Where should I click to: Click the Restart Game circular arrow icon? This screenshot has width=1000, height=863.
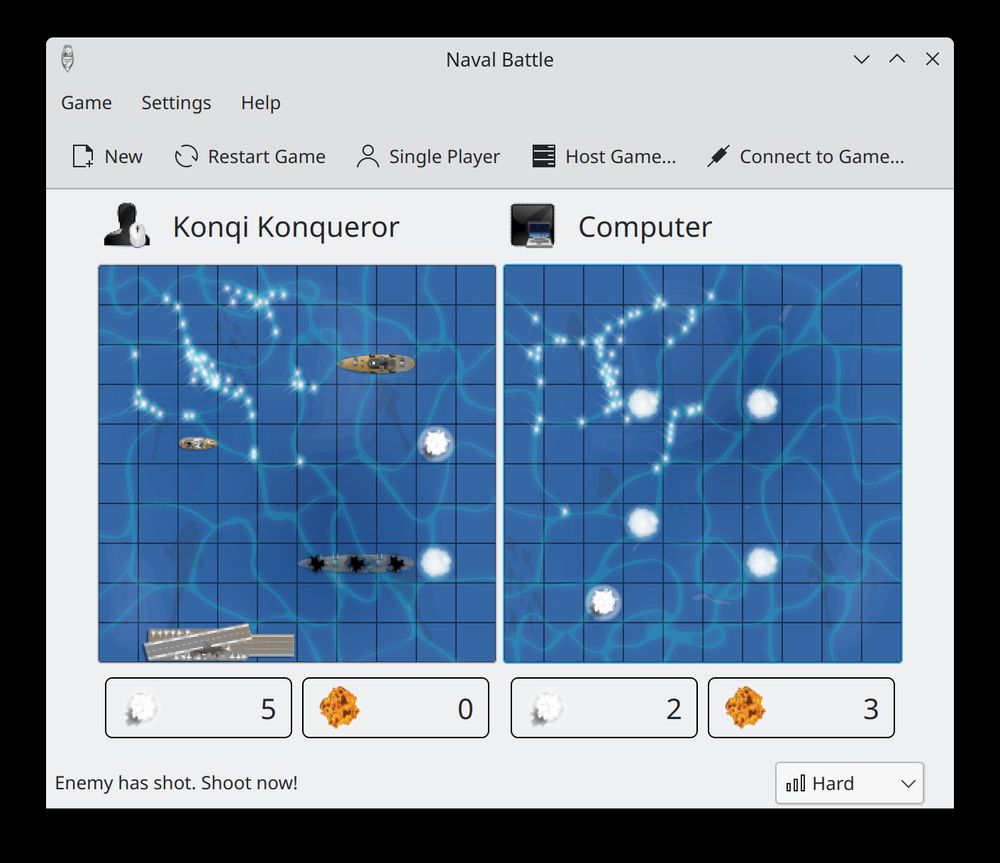click(185, 156)
